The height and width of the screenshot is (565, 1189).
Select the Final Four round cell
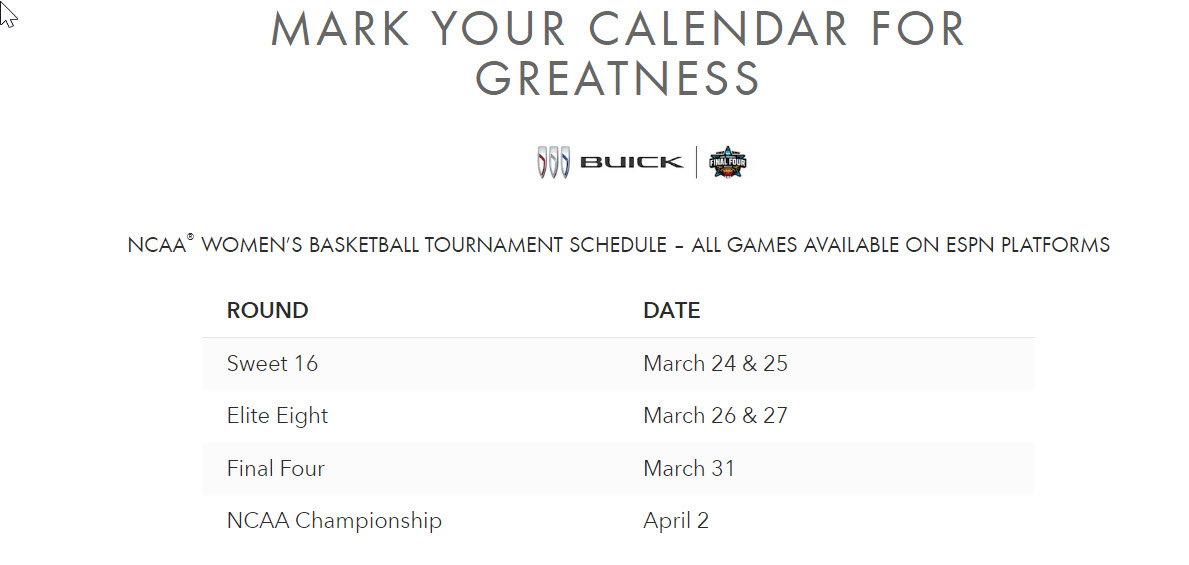point(275,469)
